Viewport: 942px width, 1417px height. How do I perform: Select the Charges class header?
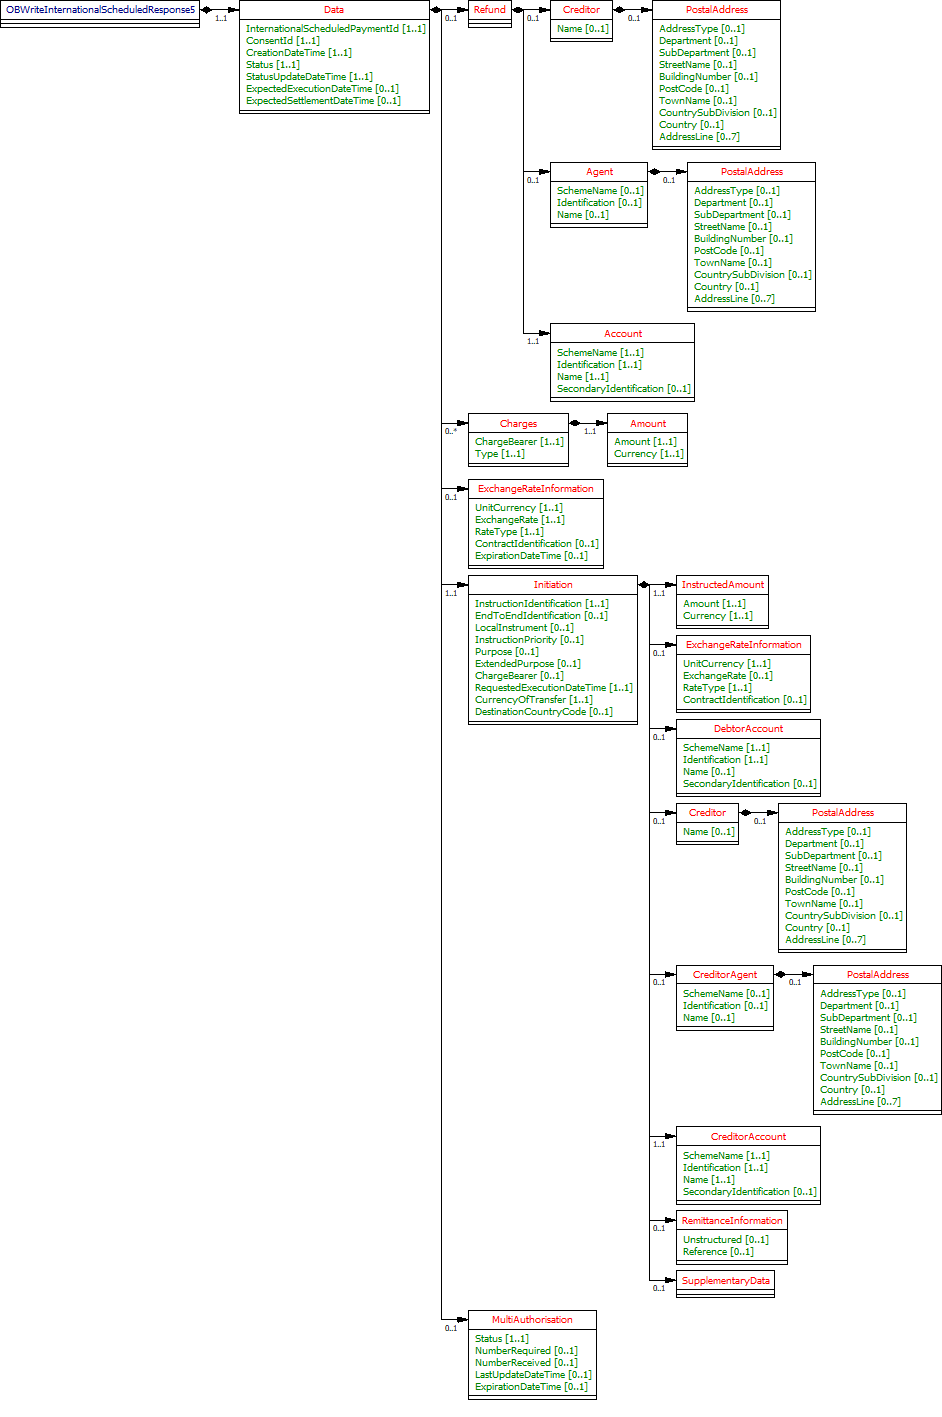518,424
